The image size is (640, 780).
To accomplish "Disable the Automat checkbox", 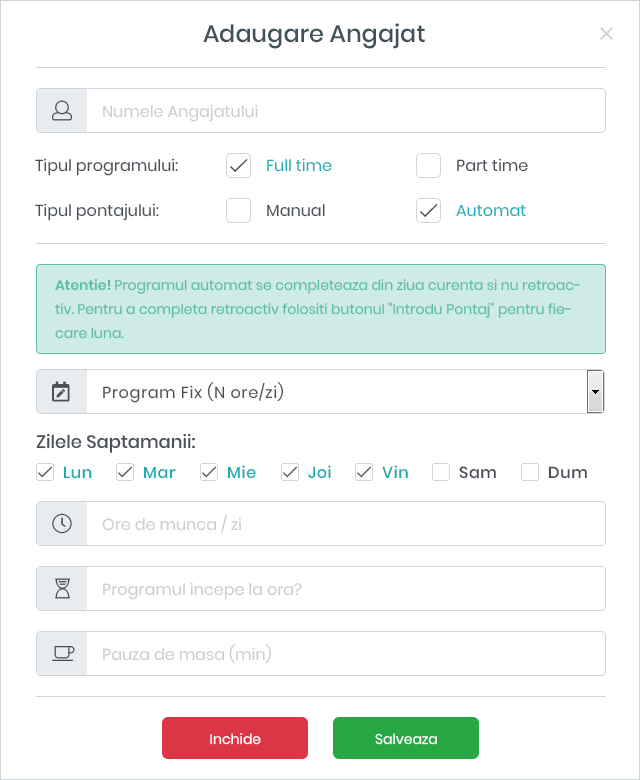I will click(x=429, y=211).
